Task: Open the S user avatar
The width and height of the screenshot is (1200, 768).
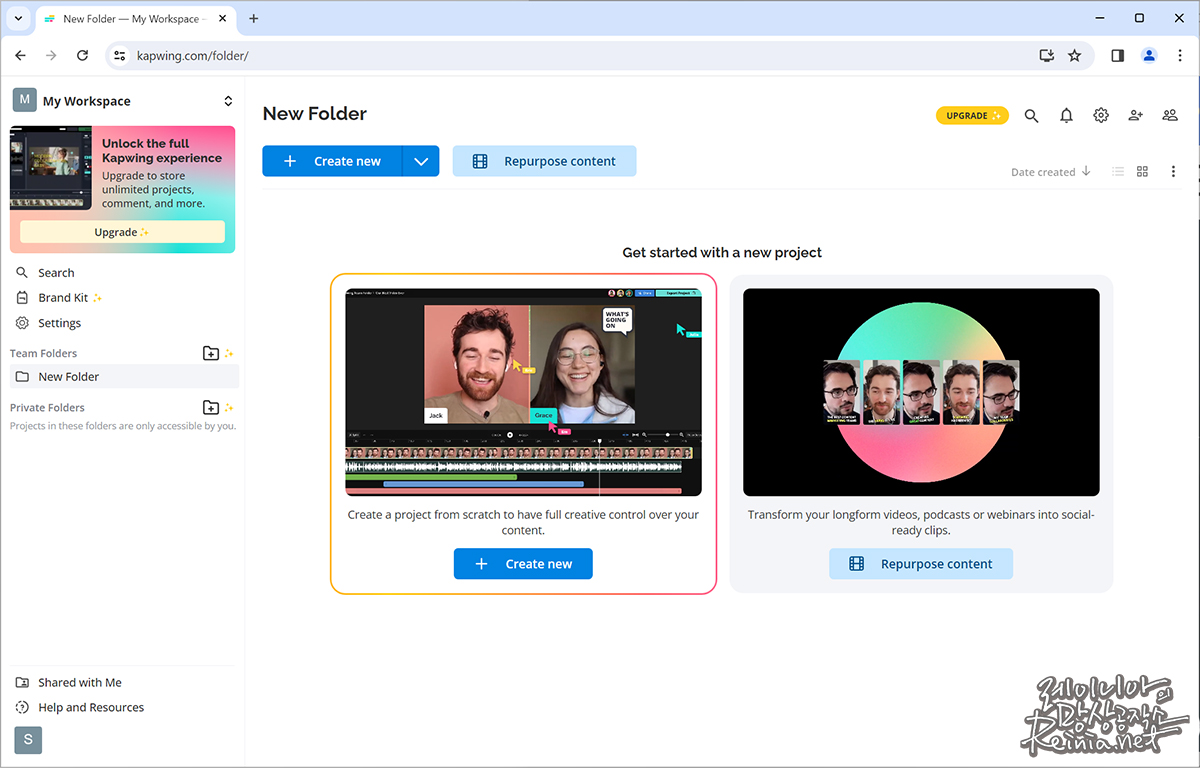Action: click(28, 740)
